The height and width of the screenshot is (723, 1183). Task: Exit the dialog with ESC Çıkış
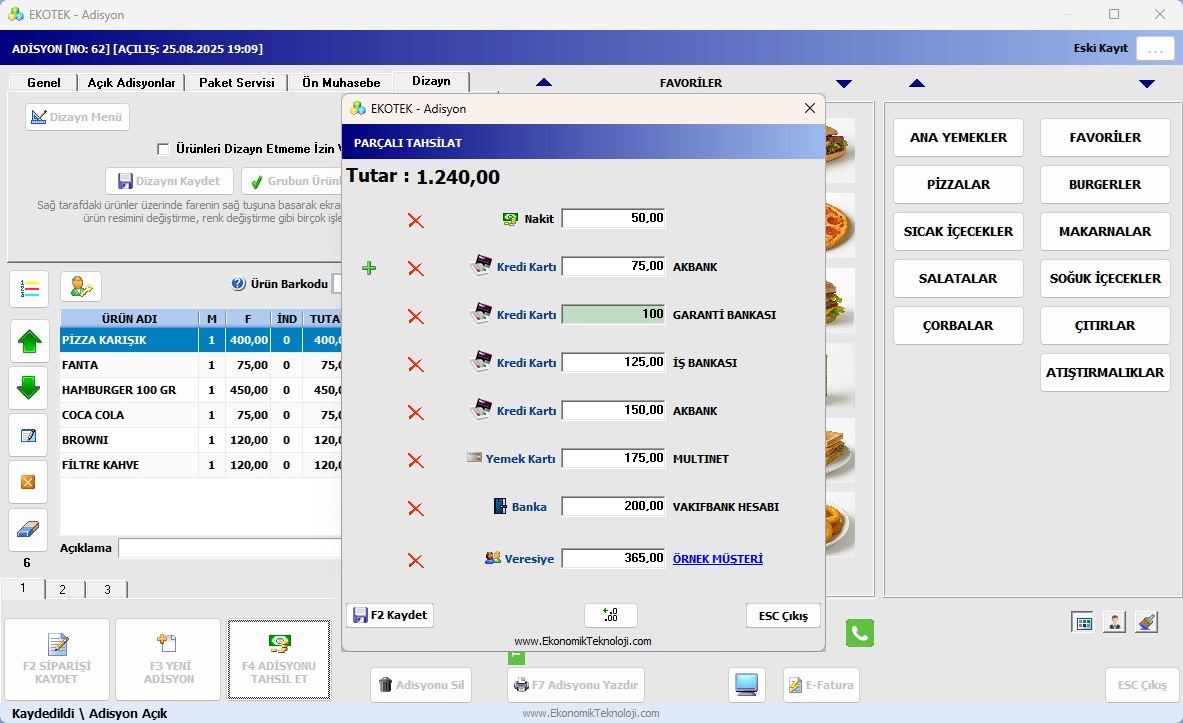pyautogui.click(x=783, y=616)
